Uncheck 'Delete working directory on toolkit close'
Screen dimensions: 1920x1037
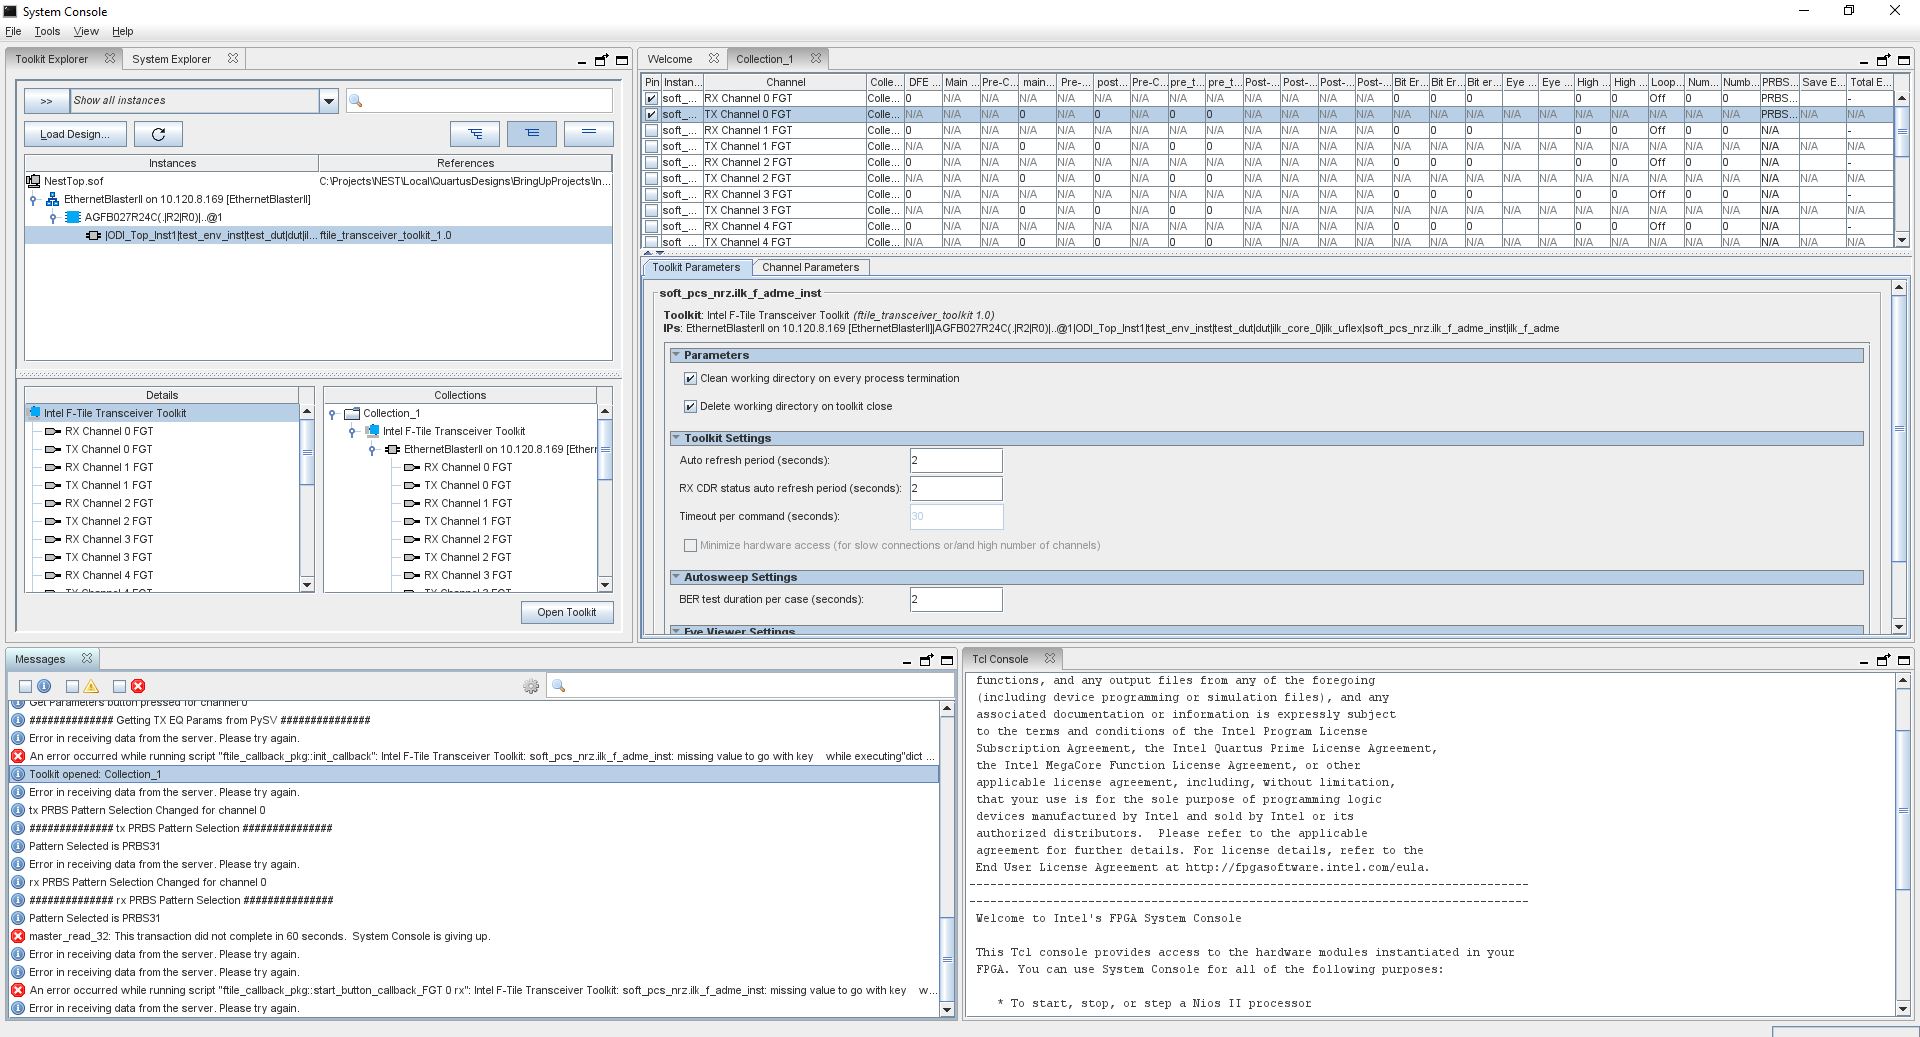pyautogui.click(x=690, y=406)
